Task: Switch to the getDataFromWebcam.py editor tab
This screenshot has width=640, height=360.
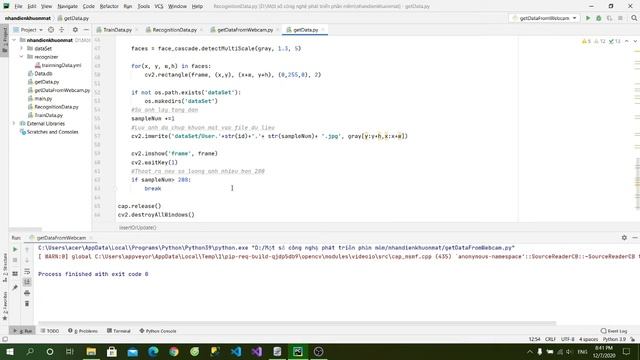Action: (x=245, y=30)
